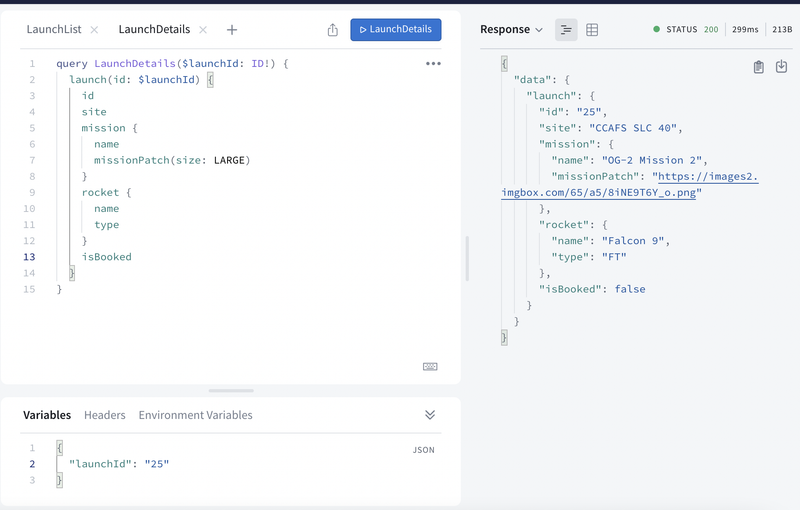The height and width of the screenshot is (510, 800).
Task: Click the share operation icon
Action: 333,30
